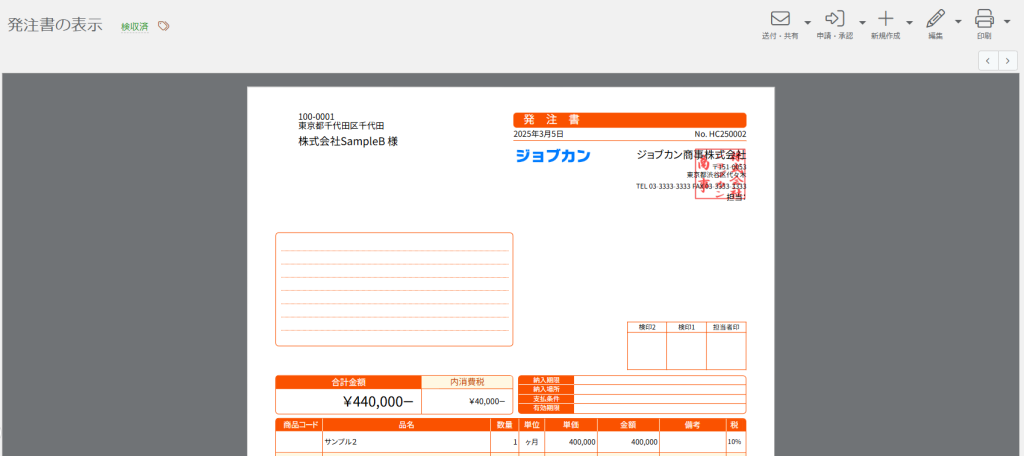Go to previous document with left chevron
Screen dimensions: 1024x456
tap(987, 61)
